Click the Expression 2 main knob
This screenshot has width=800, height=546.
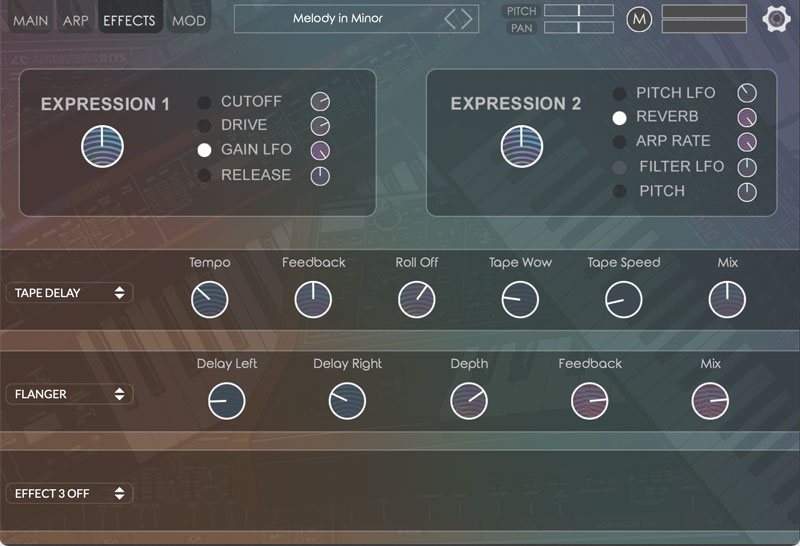(521, 147)
